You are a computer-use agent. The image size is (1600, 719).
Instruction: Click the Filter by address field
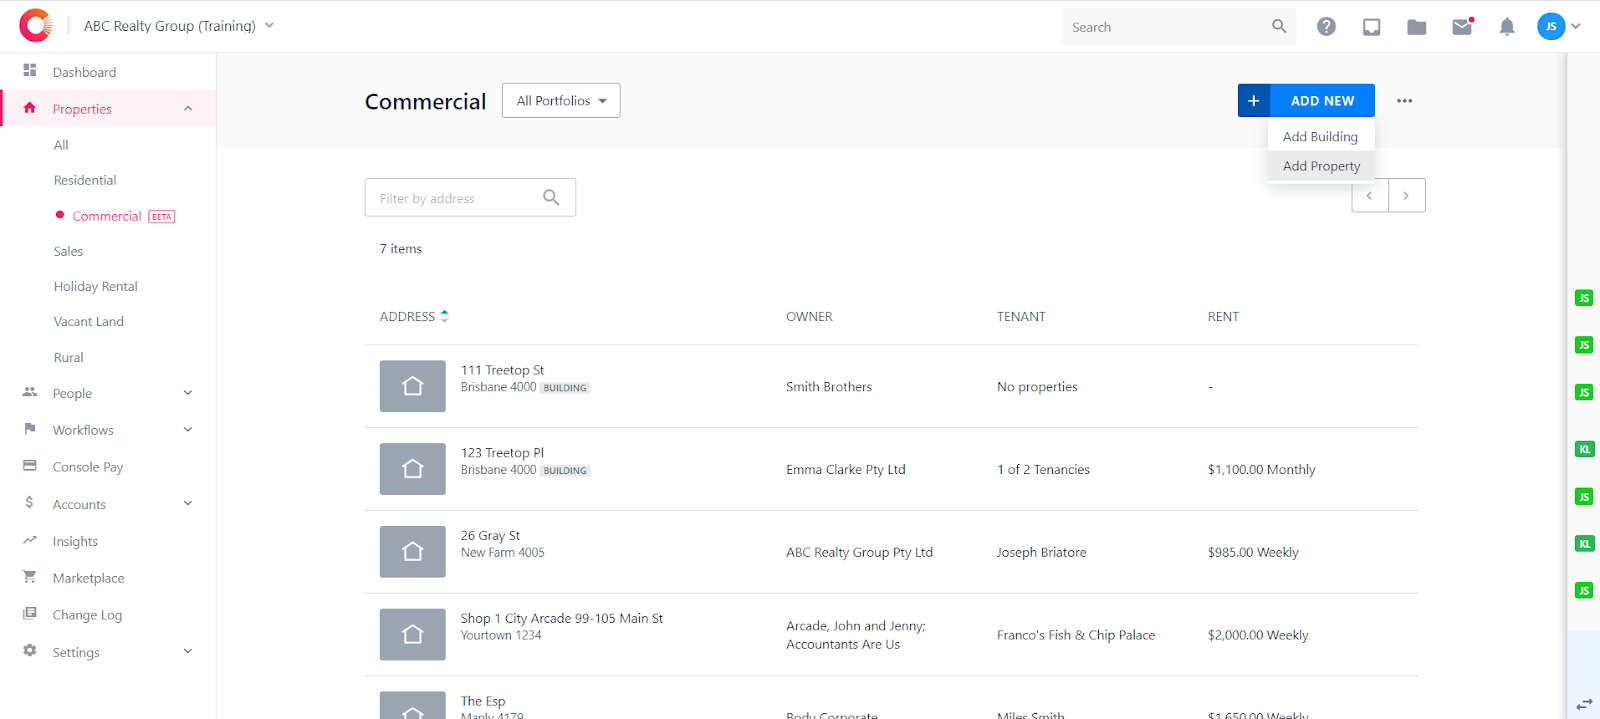point(470,198)
